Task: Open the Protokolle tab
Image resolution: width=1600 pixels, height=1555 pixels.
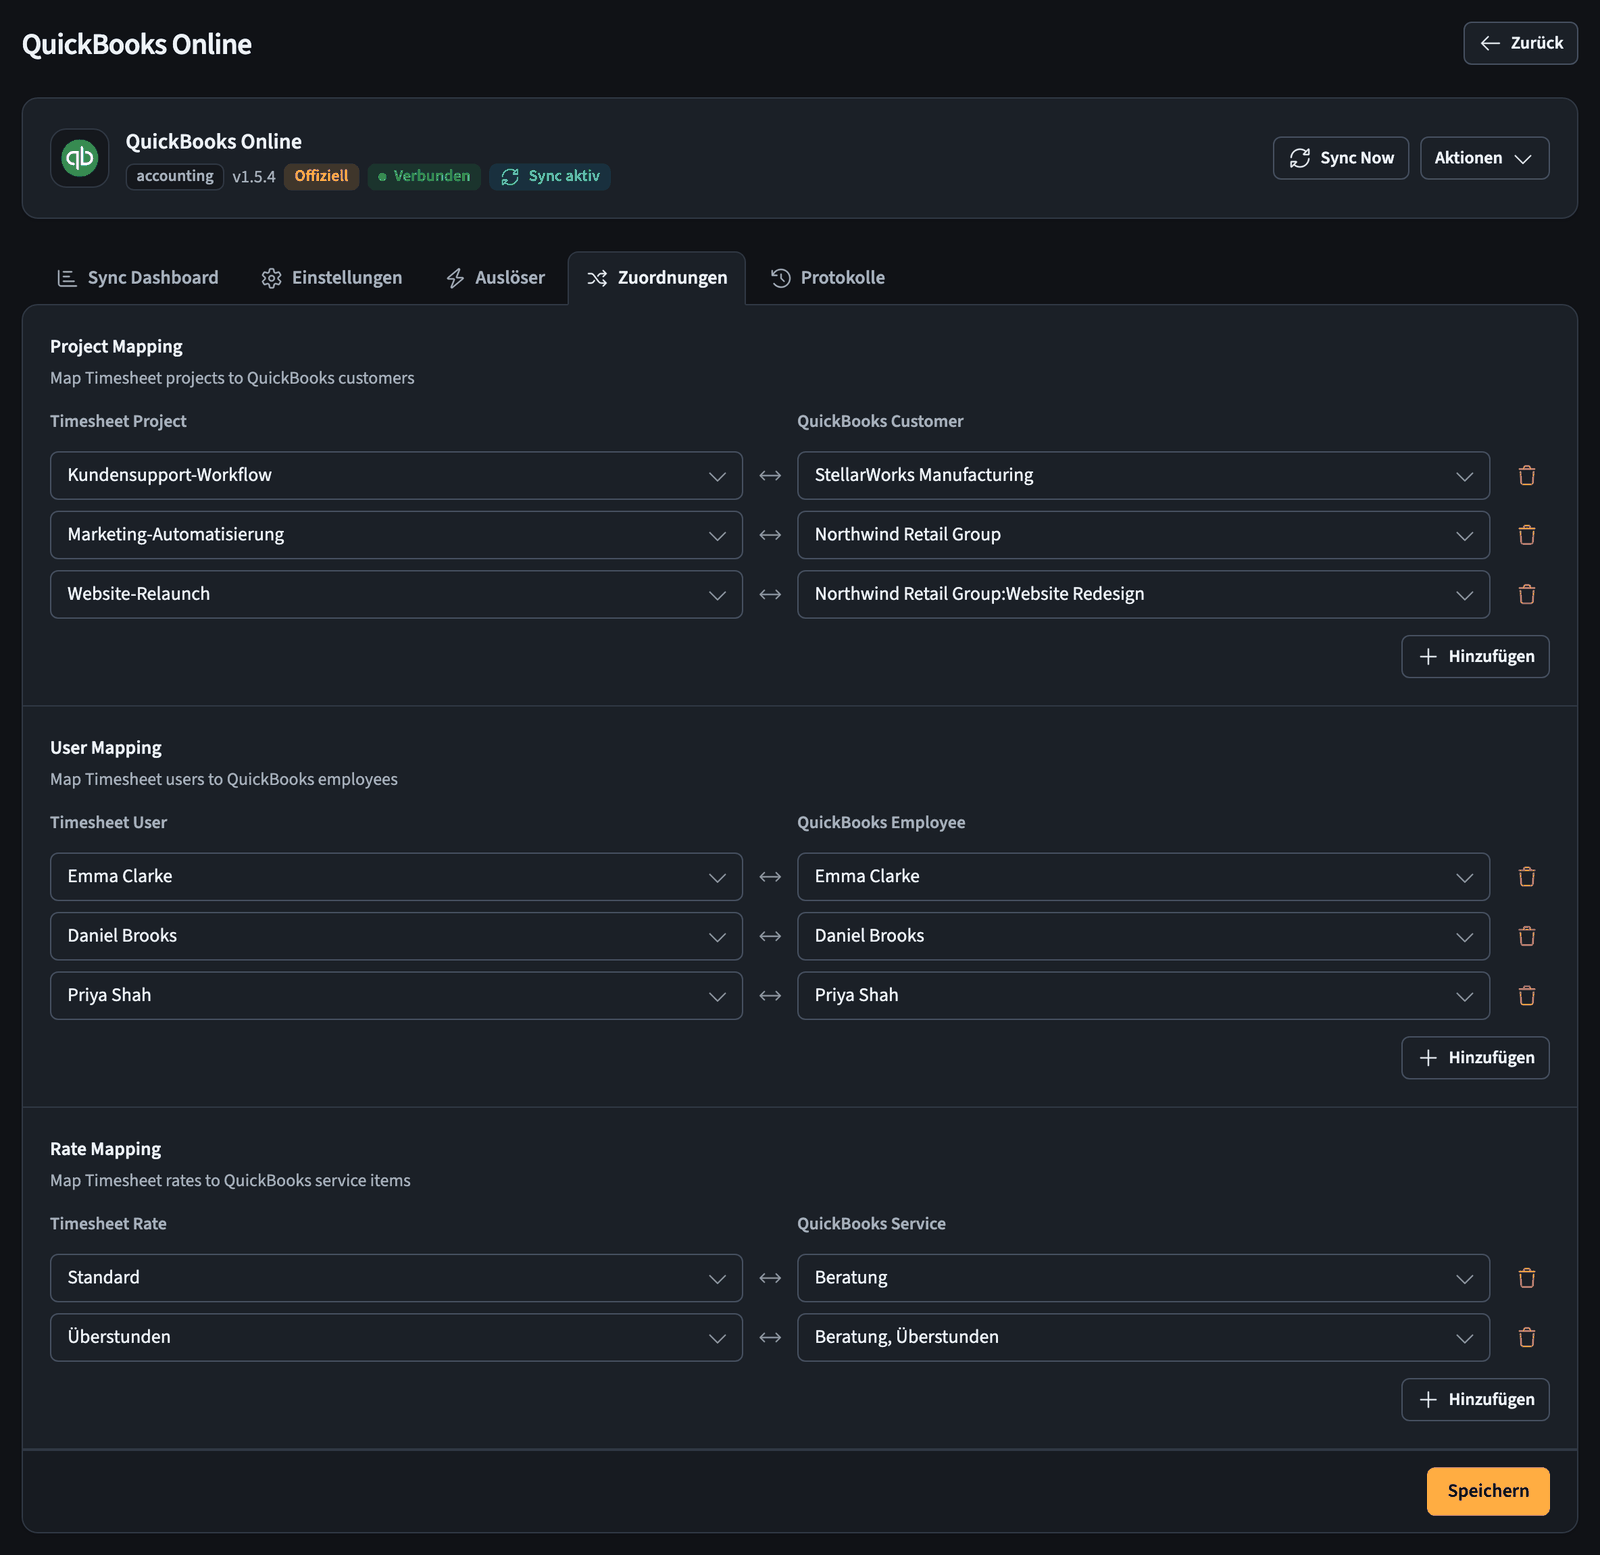Action: 828,278
